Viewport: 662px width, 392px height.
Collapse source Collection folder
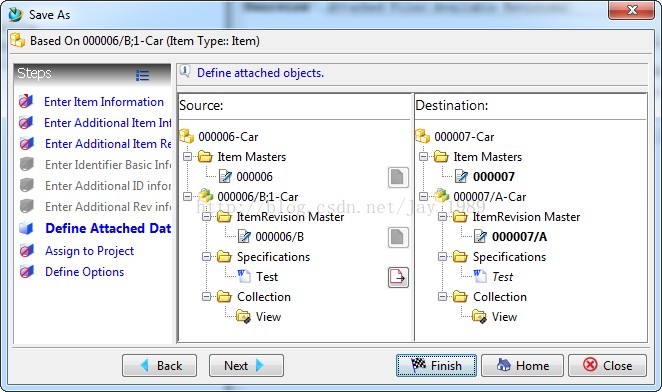coord(206,297)
